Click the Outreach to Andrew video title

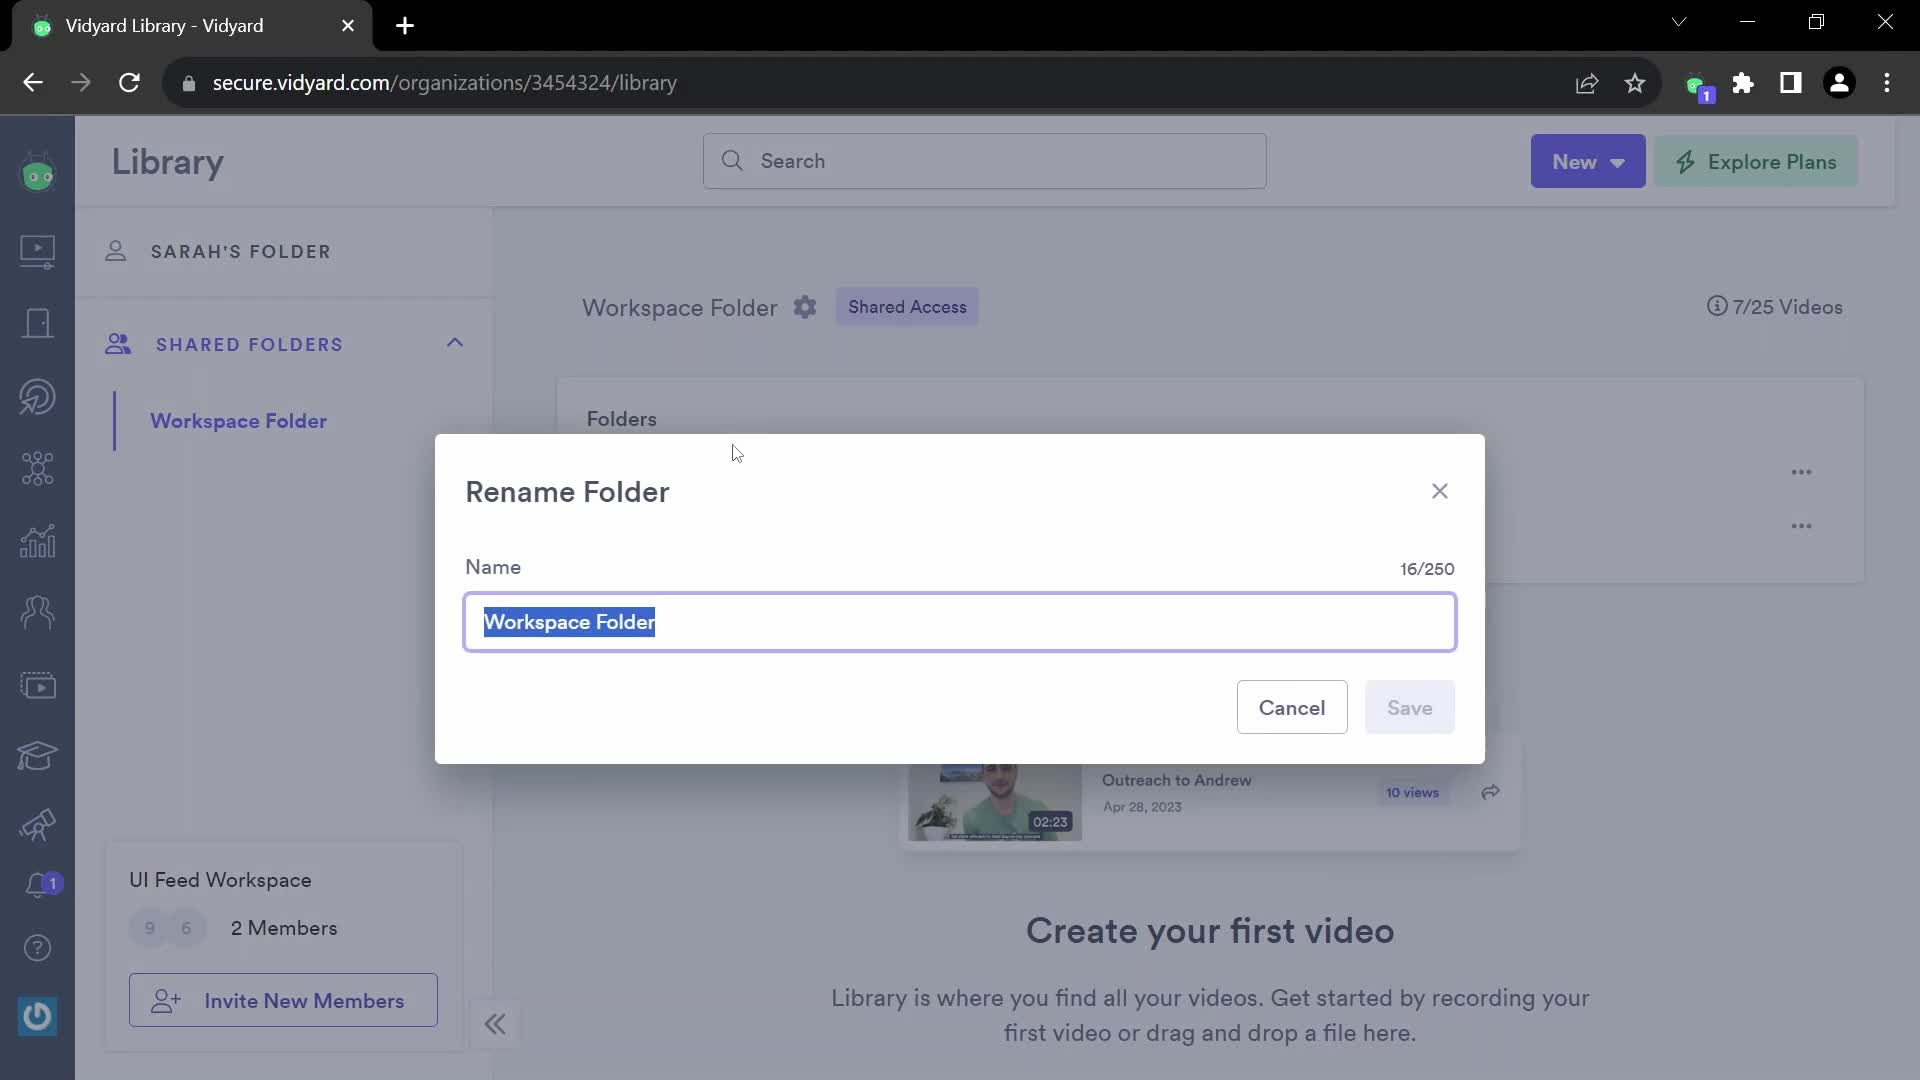(x=1176, y=780)
